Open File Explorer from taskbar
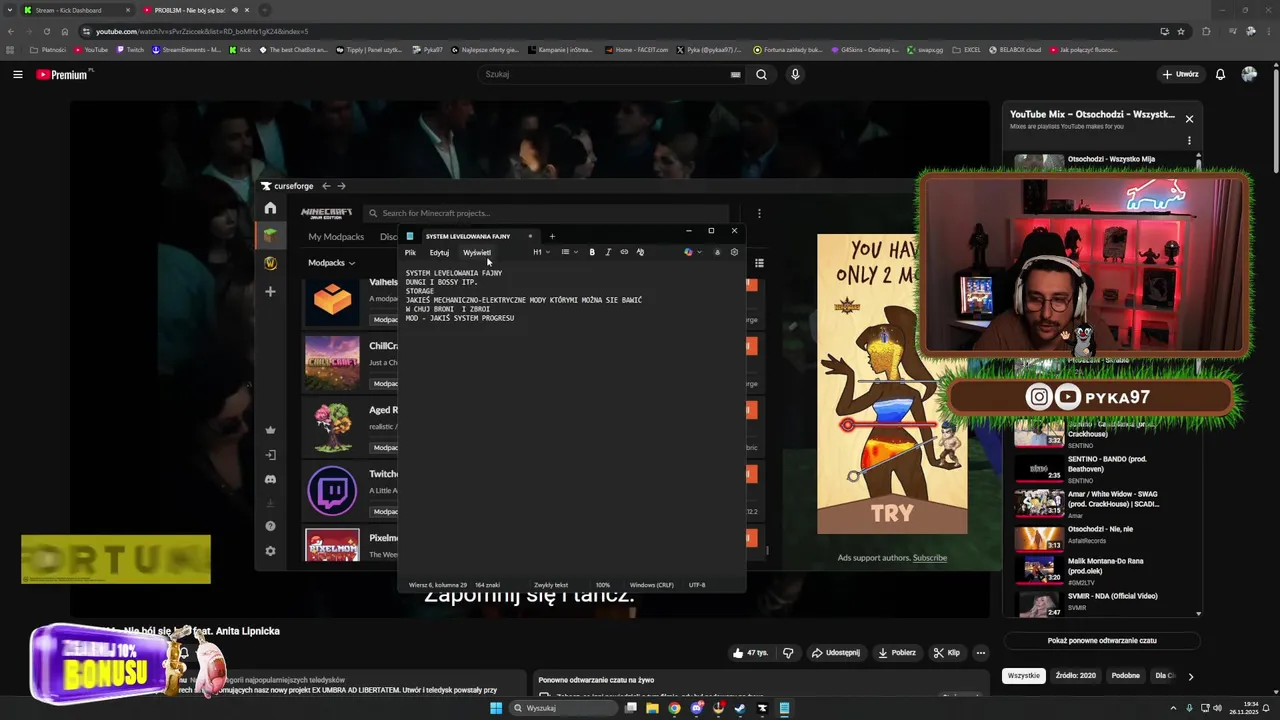 pyautogui.click(x=653, y=708)
